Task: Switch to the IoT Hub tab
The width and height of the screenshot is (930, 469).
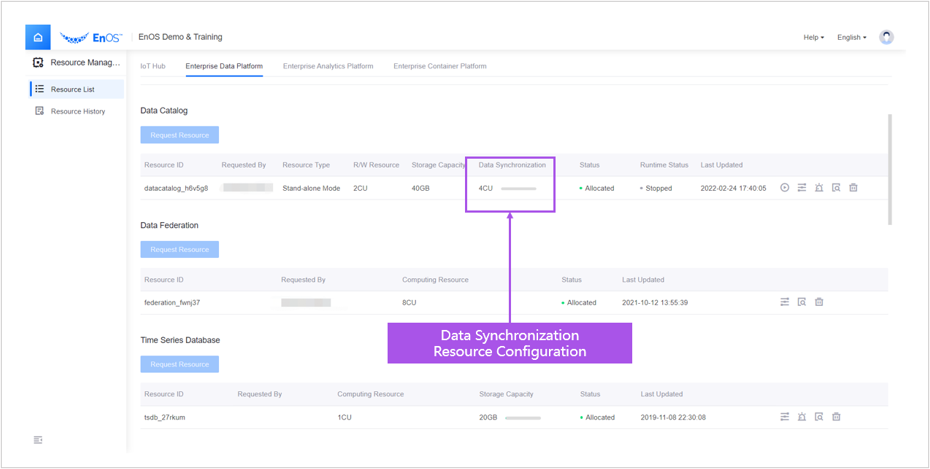Action: tap(152, 67)
